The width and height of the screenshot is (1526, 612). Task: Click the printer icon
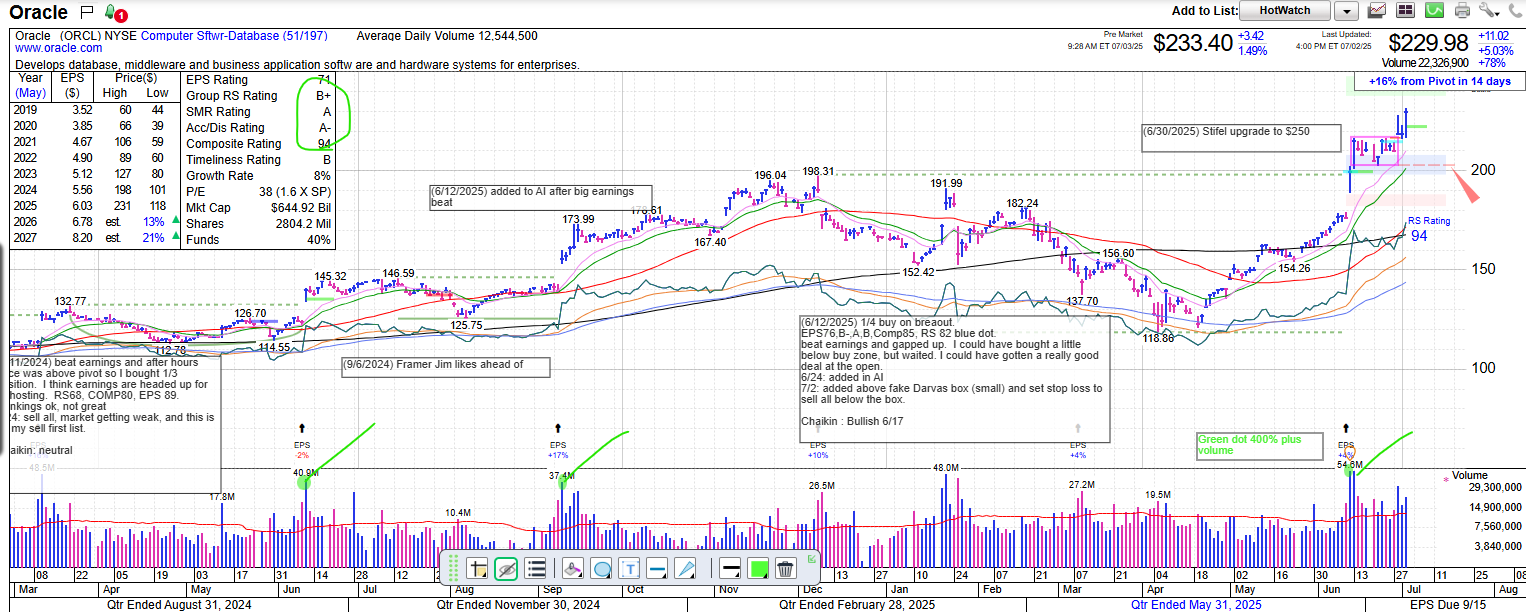coord(1463,11)
